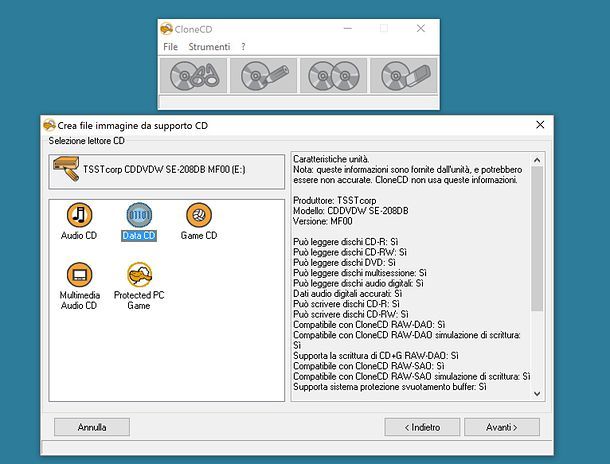This screenshot has width=610, height=464.
Task: Select the TSSTcorp CDDVDW drive entry
Action: (x=167, y=172)
